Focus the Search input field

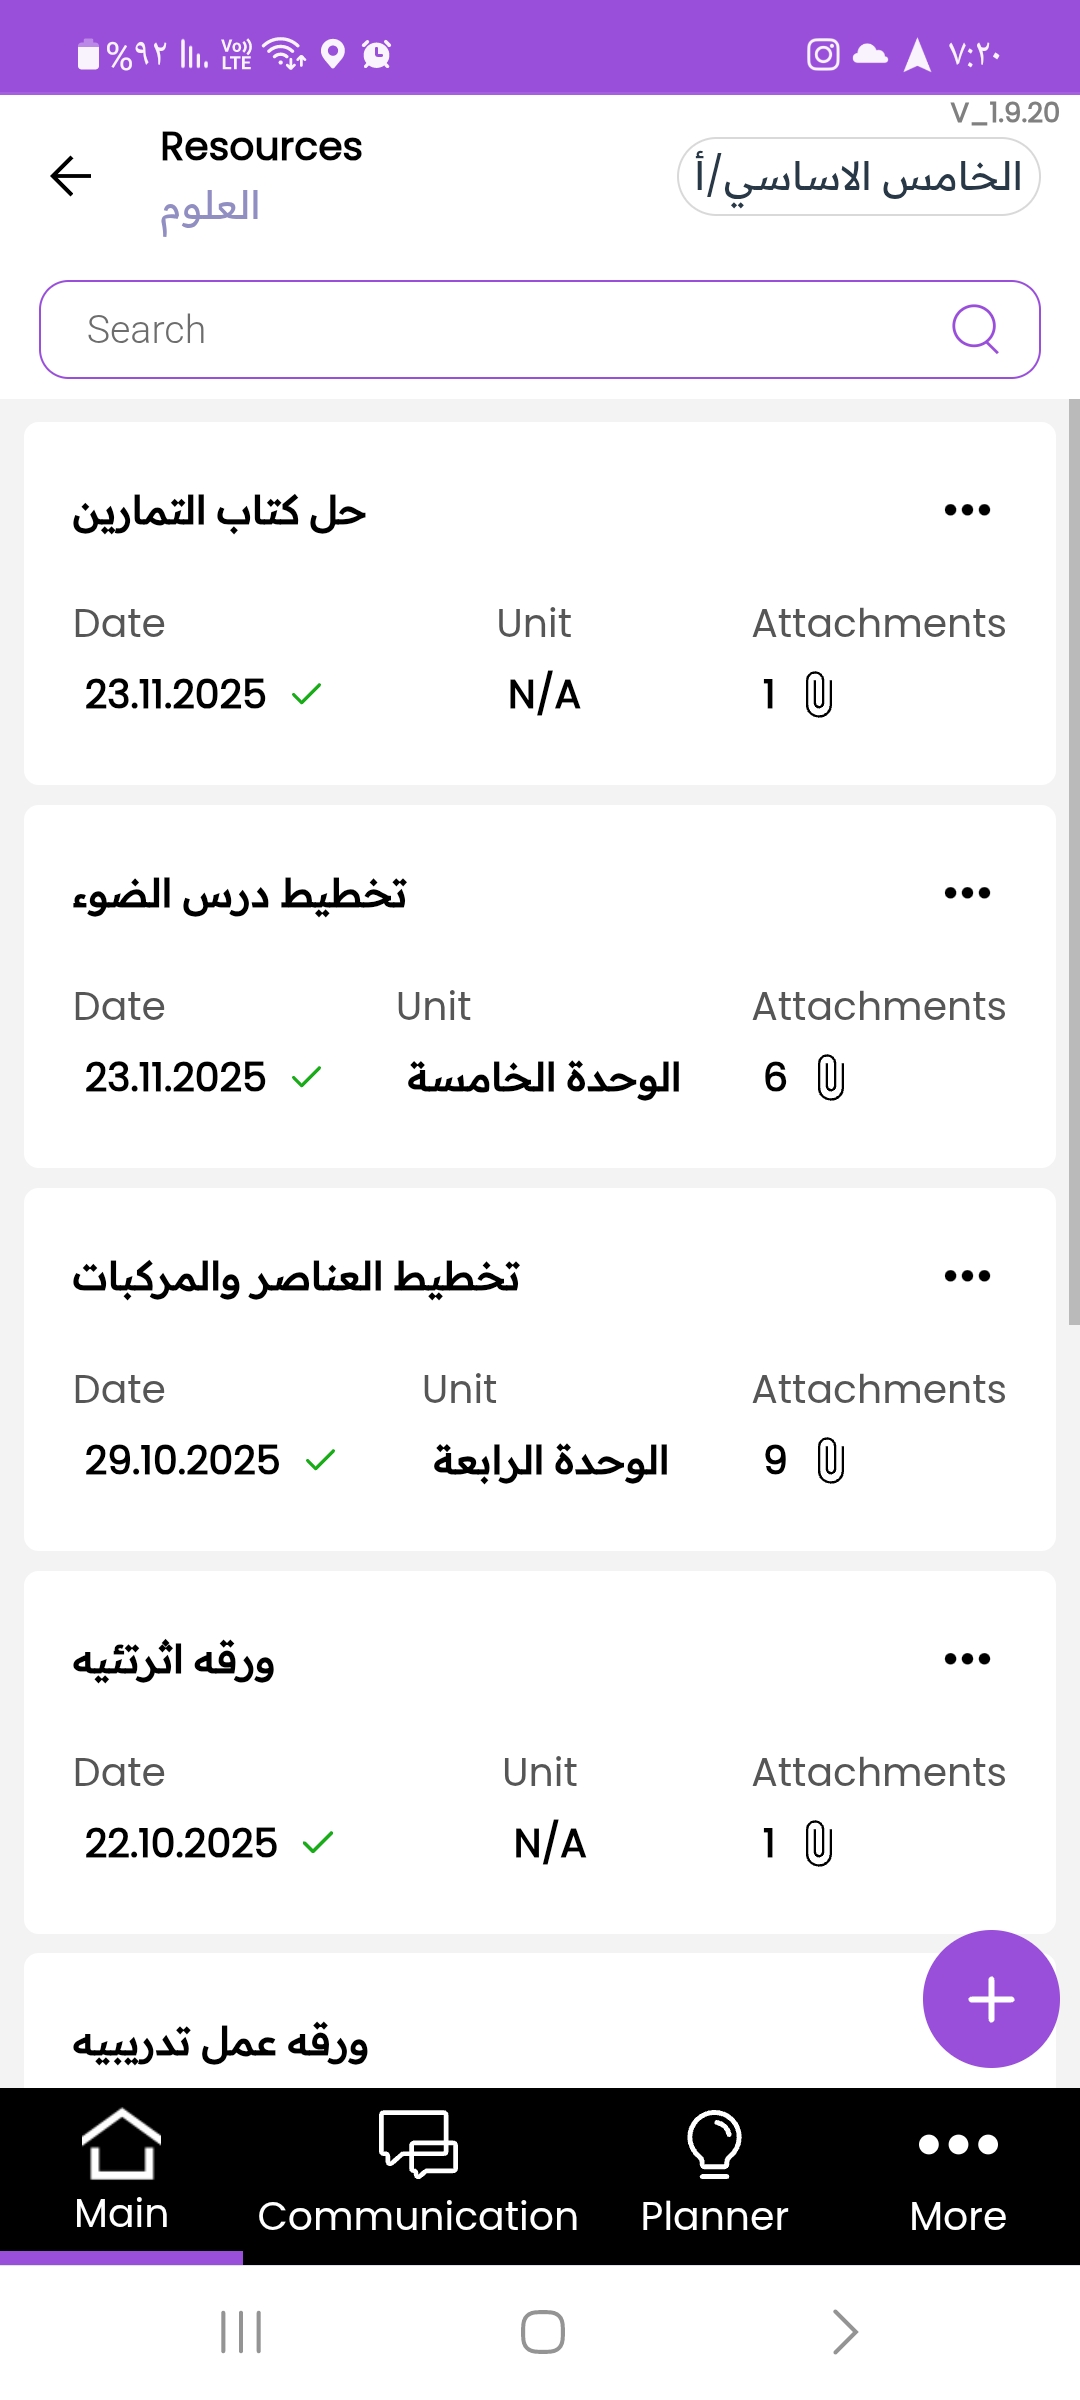(x=500, y=329)
